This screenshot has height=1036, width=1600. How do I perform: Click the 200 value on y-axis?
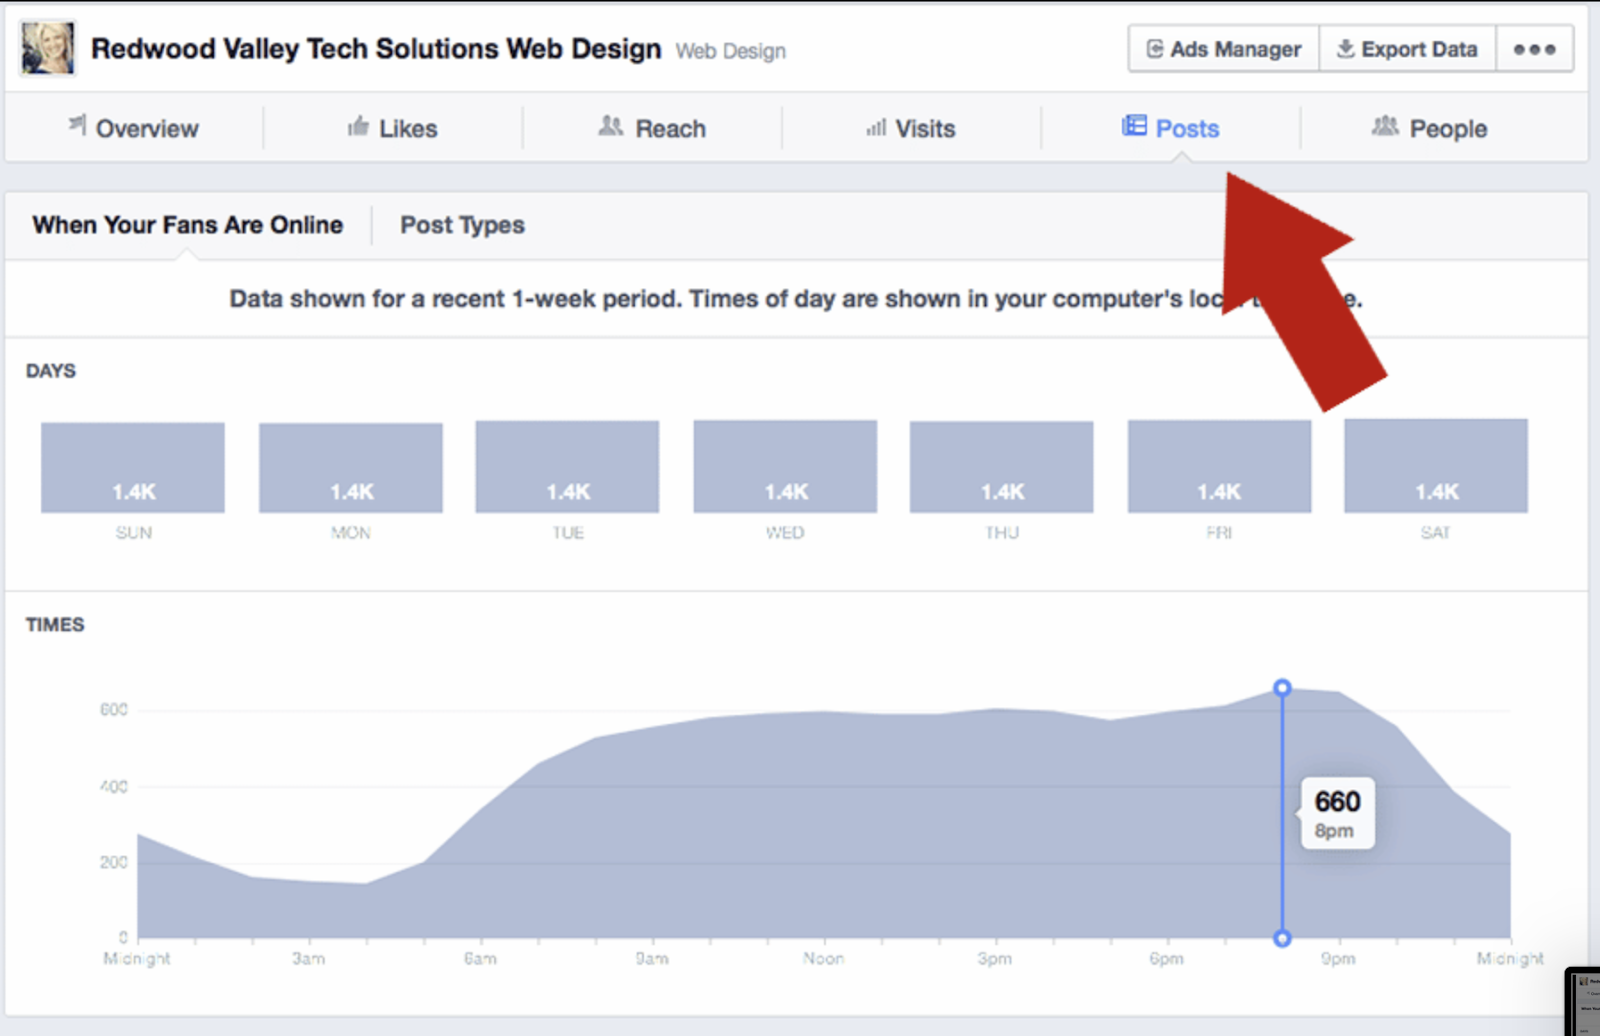(114, 862)
